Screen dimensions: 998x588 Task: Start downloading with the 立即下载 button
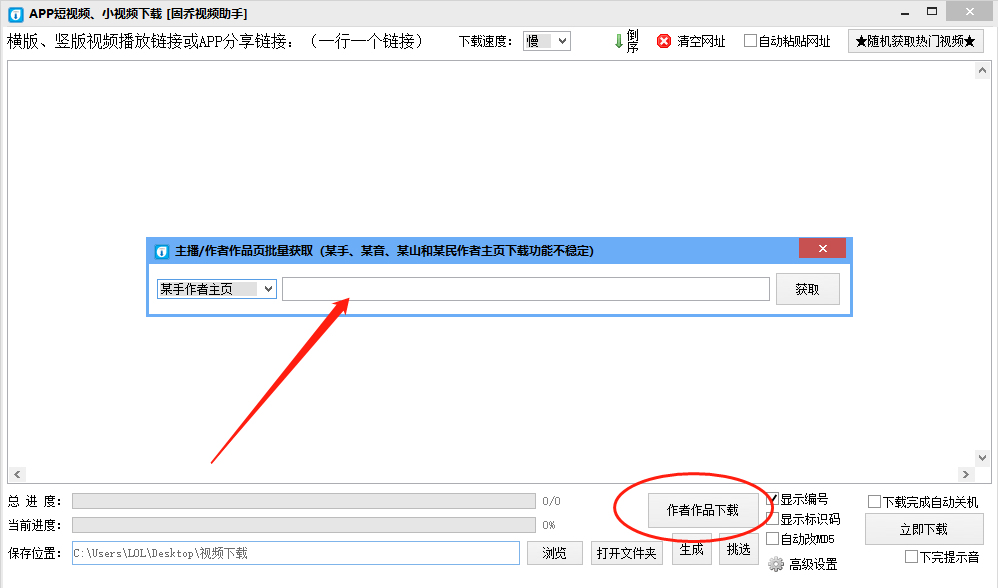923,529
